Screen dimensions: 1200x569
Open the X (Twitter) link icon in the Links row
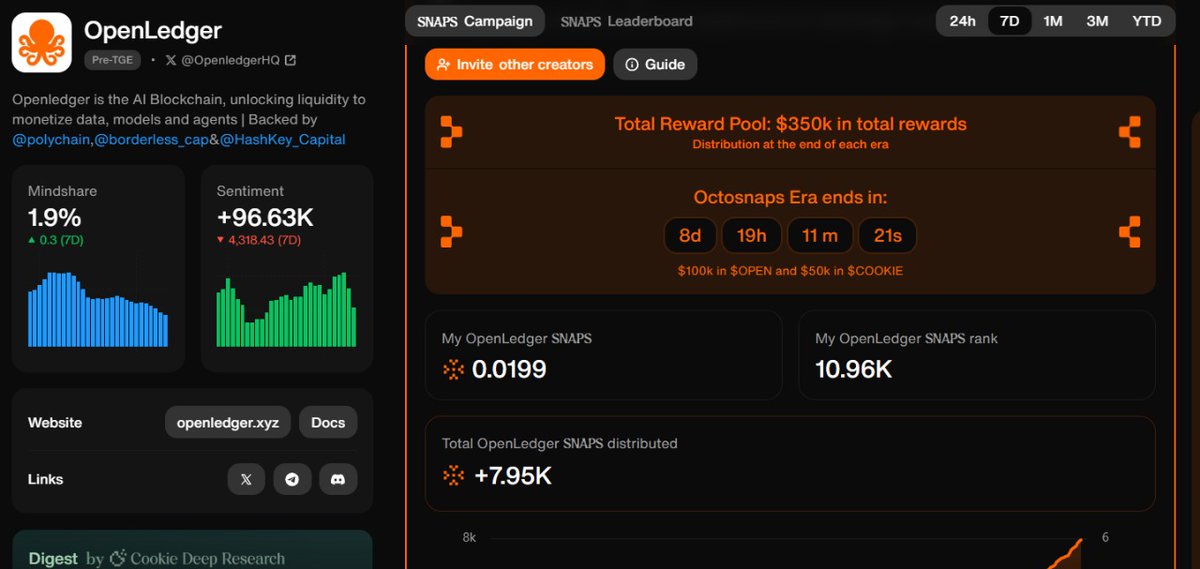(246, 479)
